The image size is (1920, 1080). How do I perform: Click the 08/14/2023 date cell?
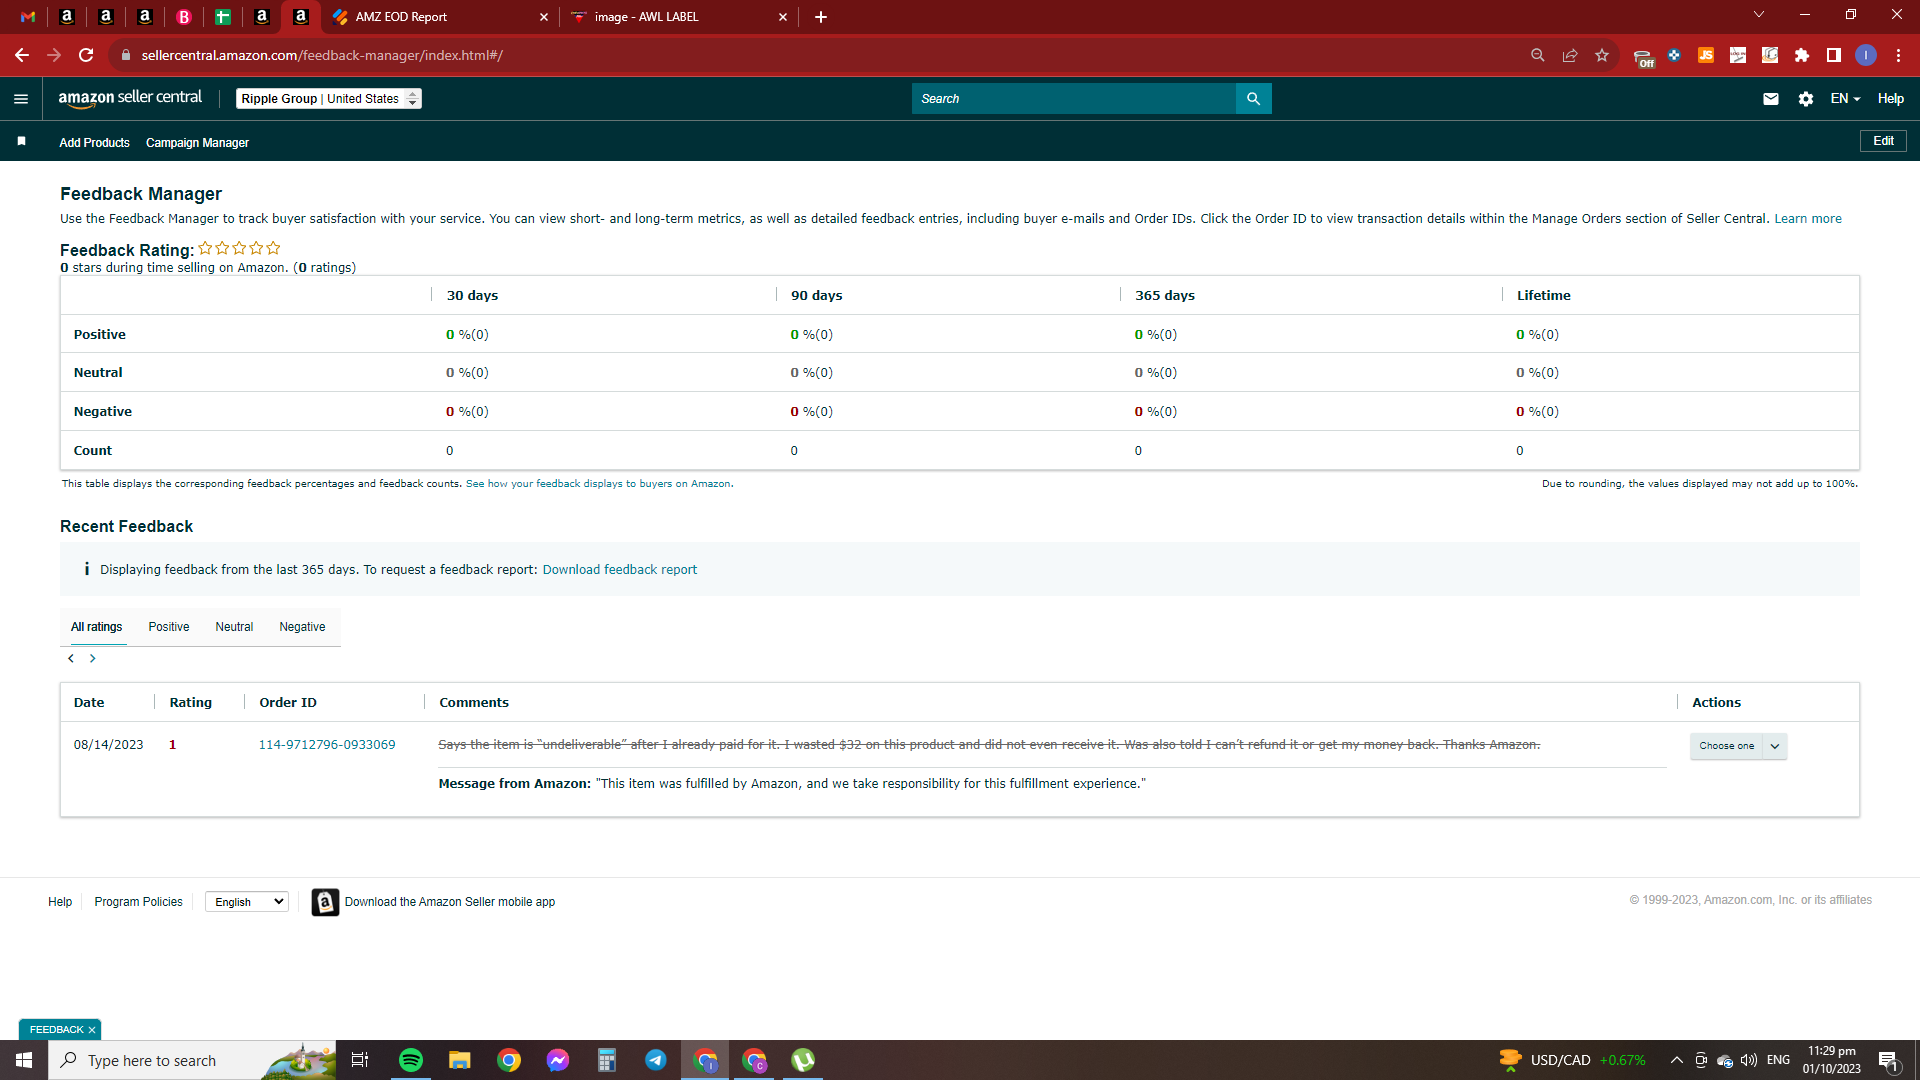pos(108,745)
